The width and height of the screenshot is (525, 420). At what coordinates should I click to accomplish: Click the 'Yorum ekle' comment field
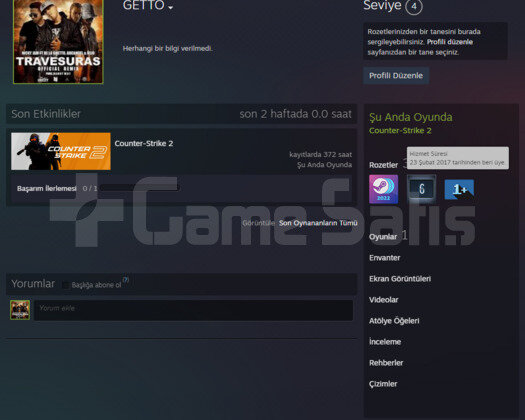click(x=194, y=310)
